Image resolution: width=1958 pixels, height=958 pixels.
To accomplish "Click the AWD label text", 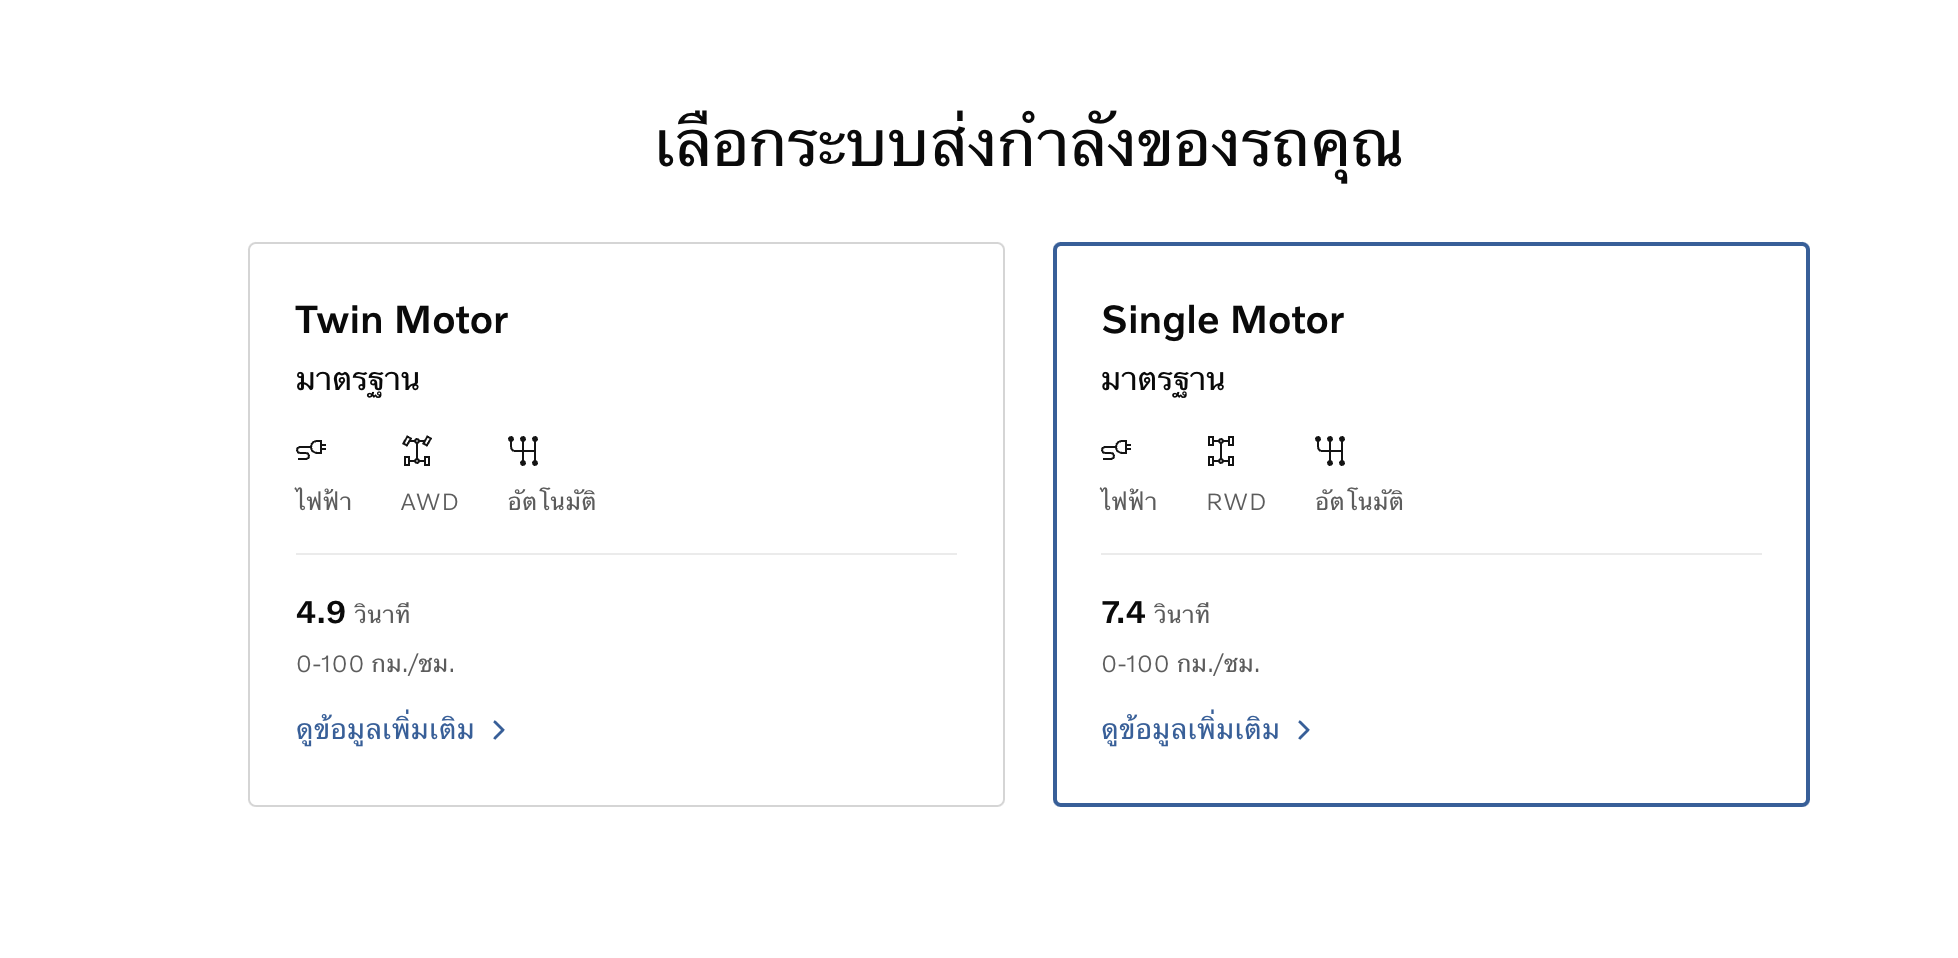I will [429, 502].
